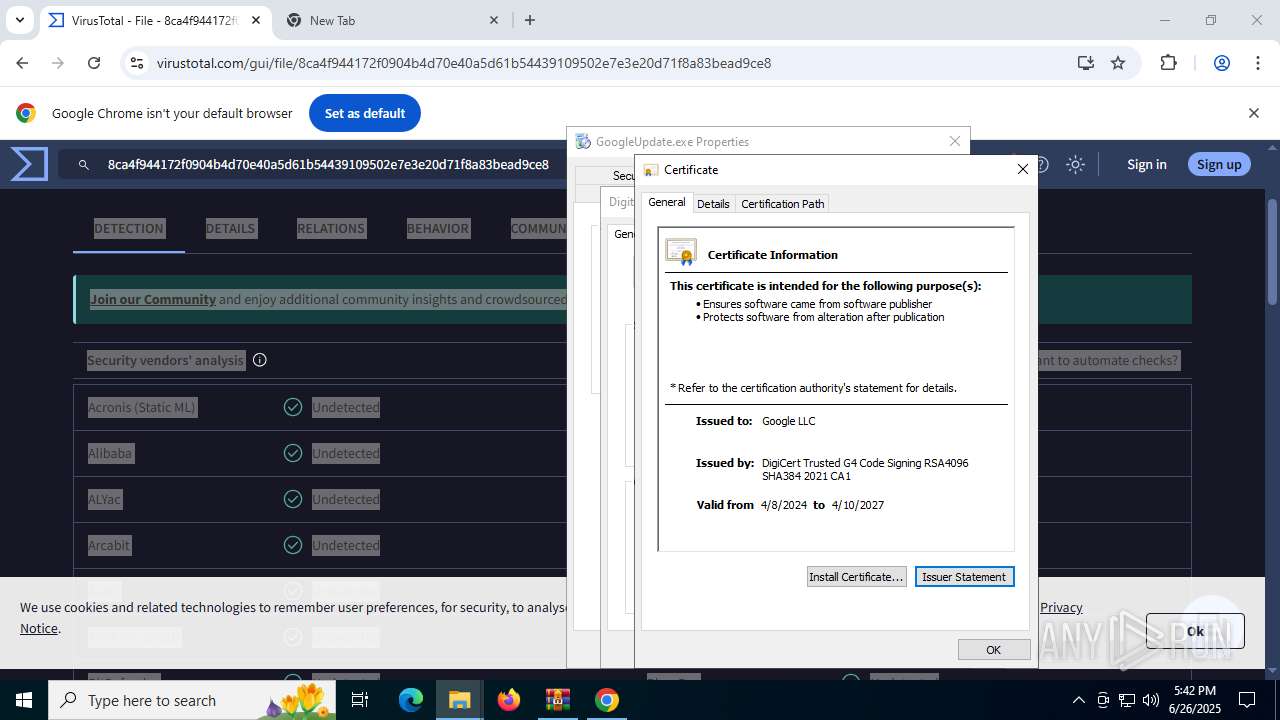Viewport: 1280px width, 720px height.
Task: Open the volume control in system tray
Action: pos(1151,700)
